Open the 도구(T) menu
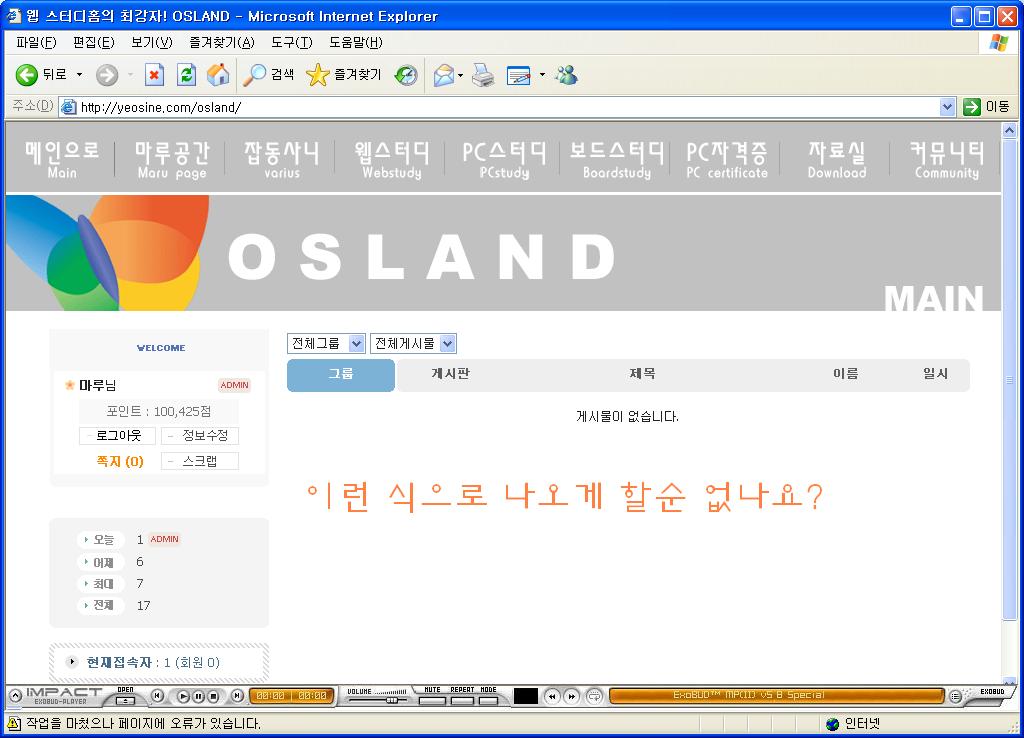1024x738 pixels. pyautogui.click(x=291, y=42)
